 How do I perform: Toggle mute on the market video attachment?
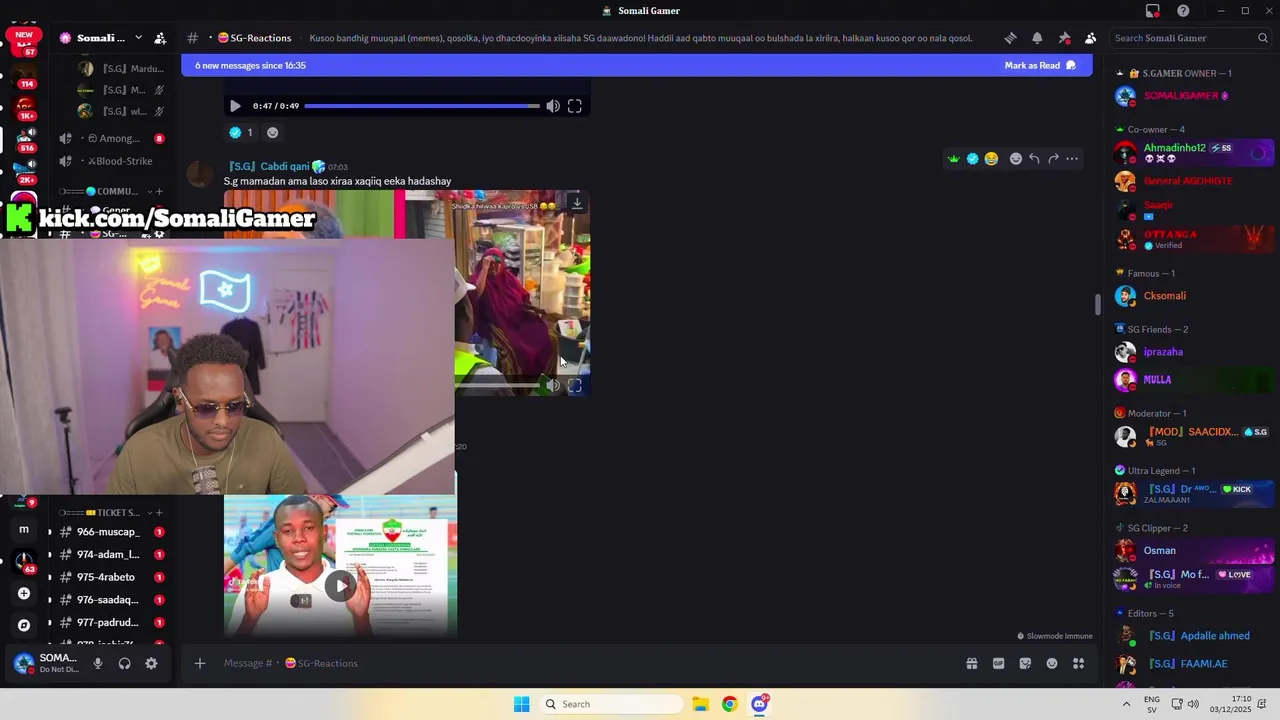tap(553, 385)
